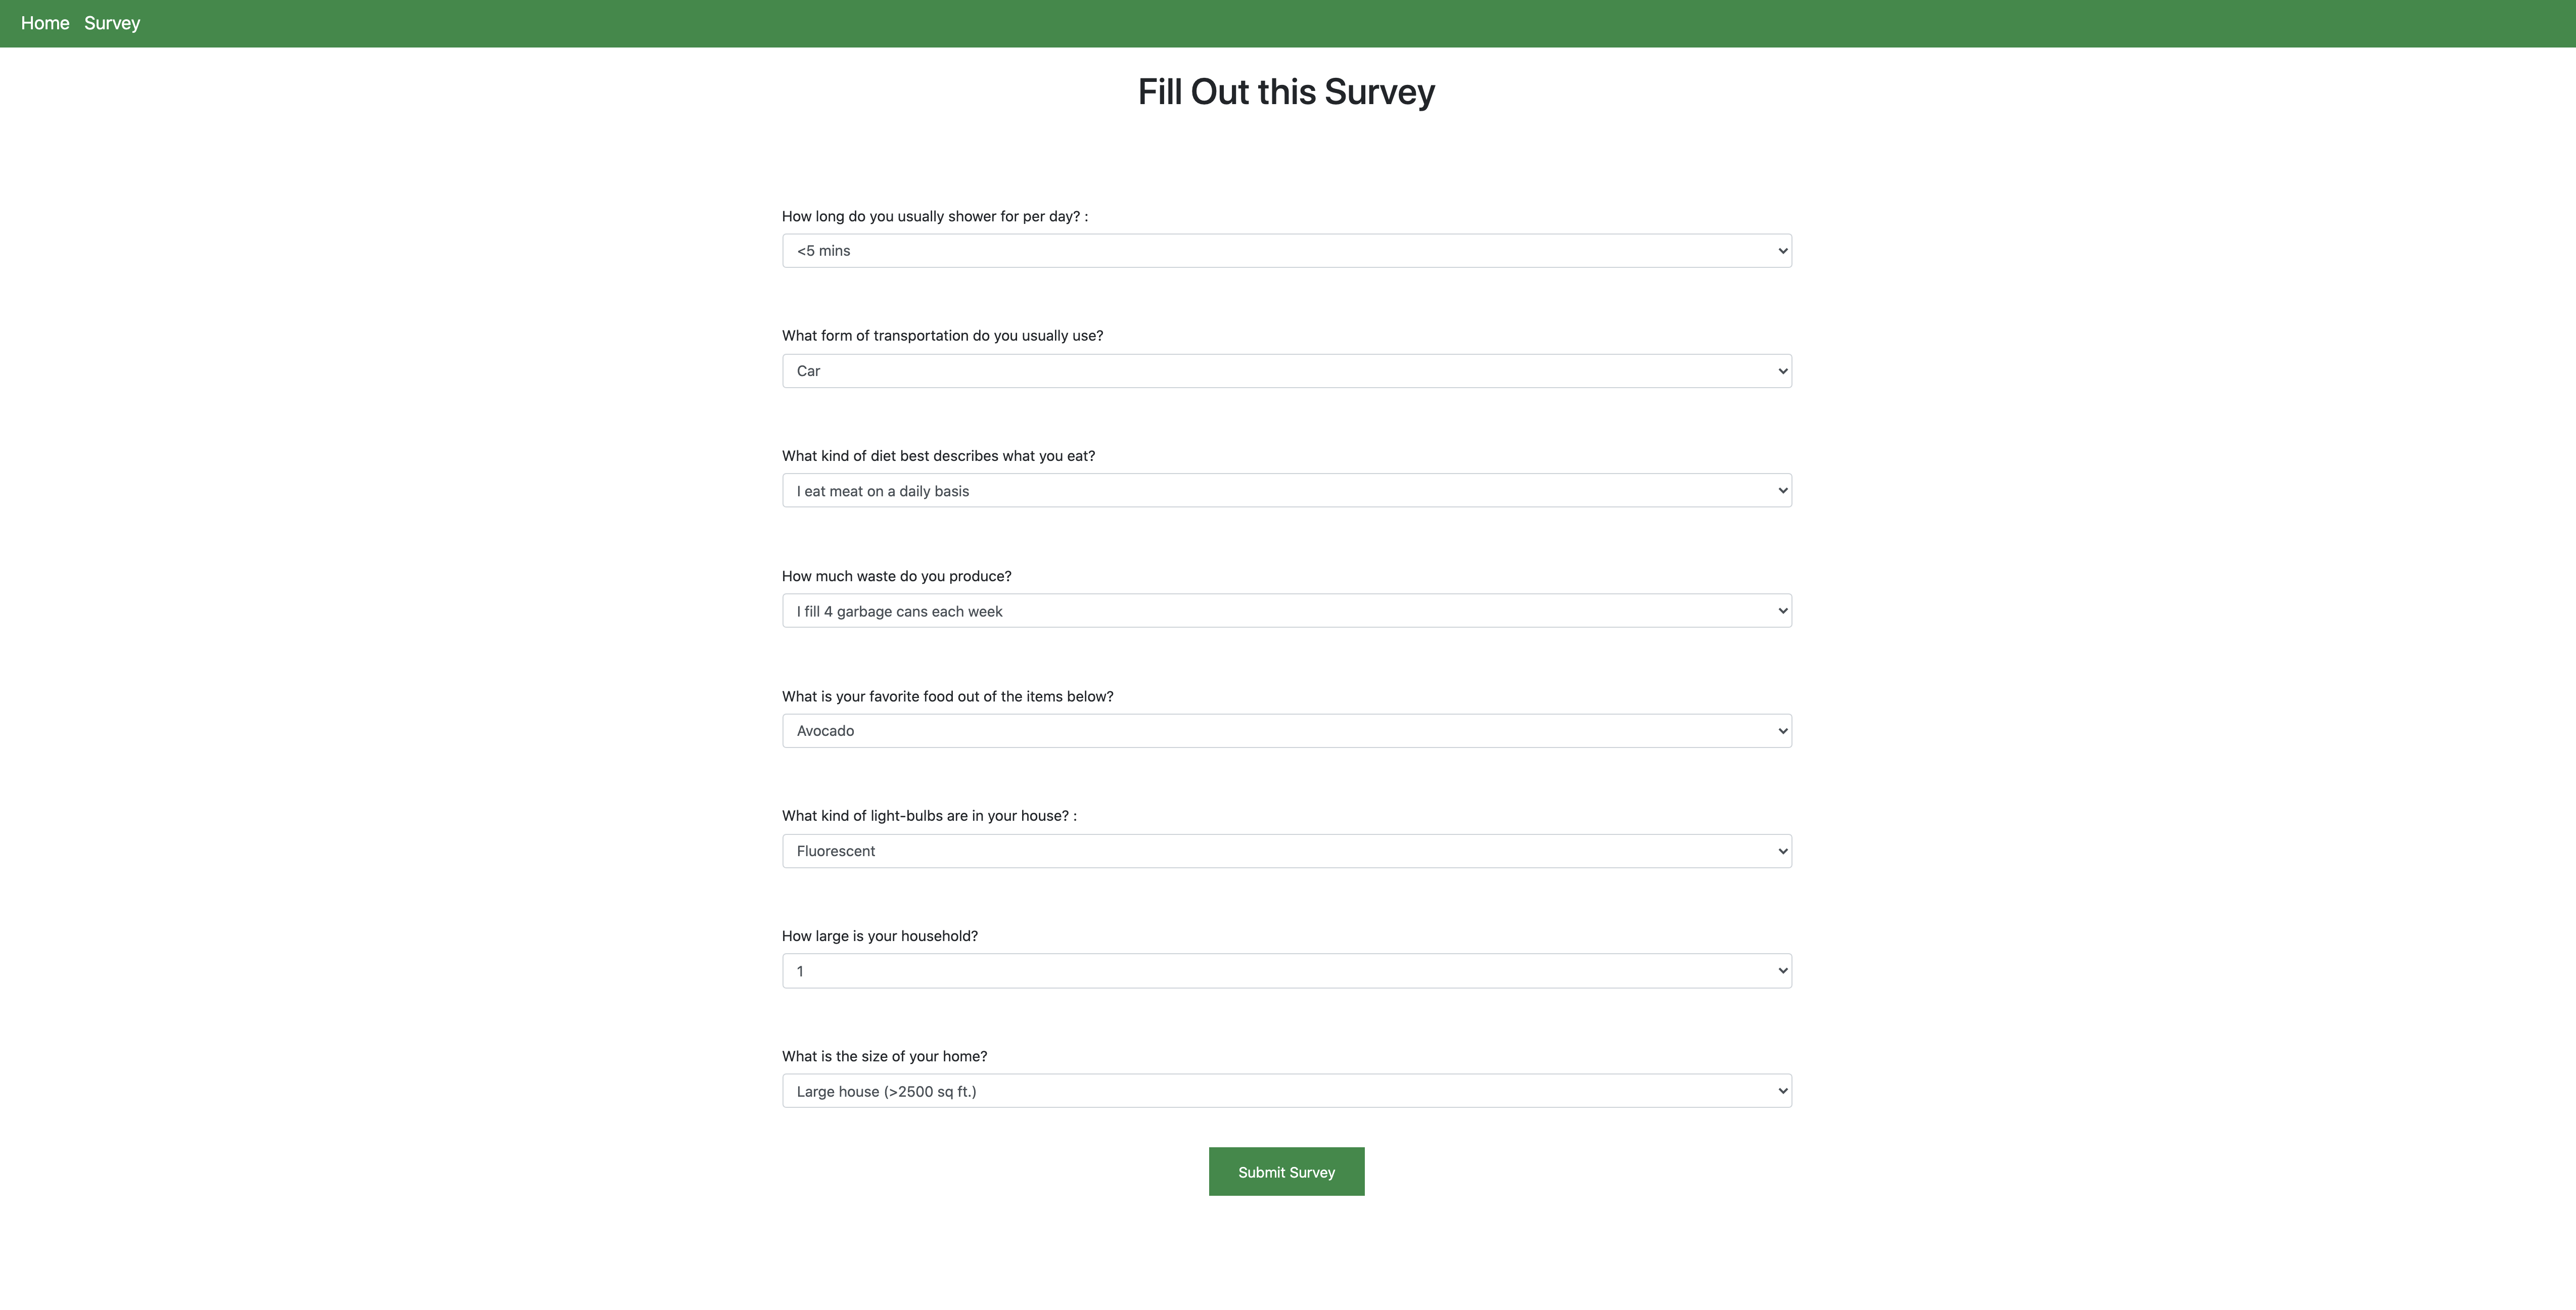Click the transportation question label
The height and width of the screenshot is (1310, 2576).
coord(942,336)
